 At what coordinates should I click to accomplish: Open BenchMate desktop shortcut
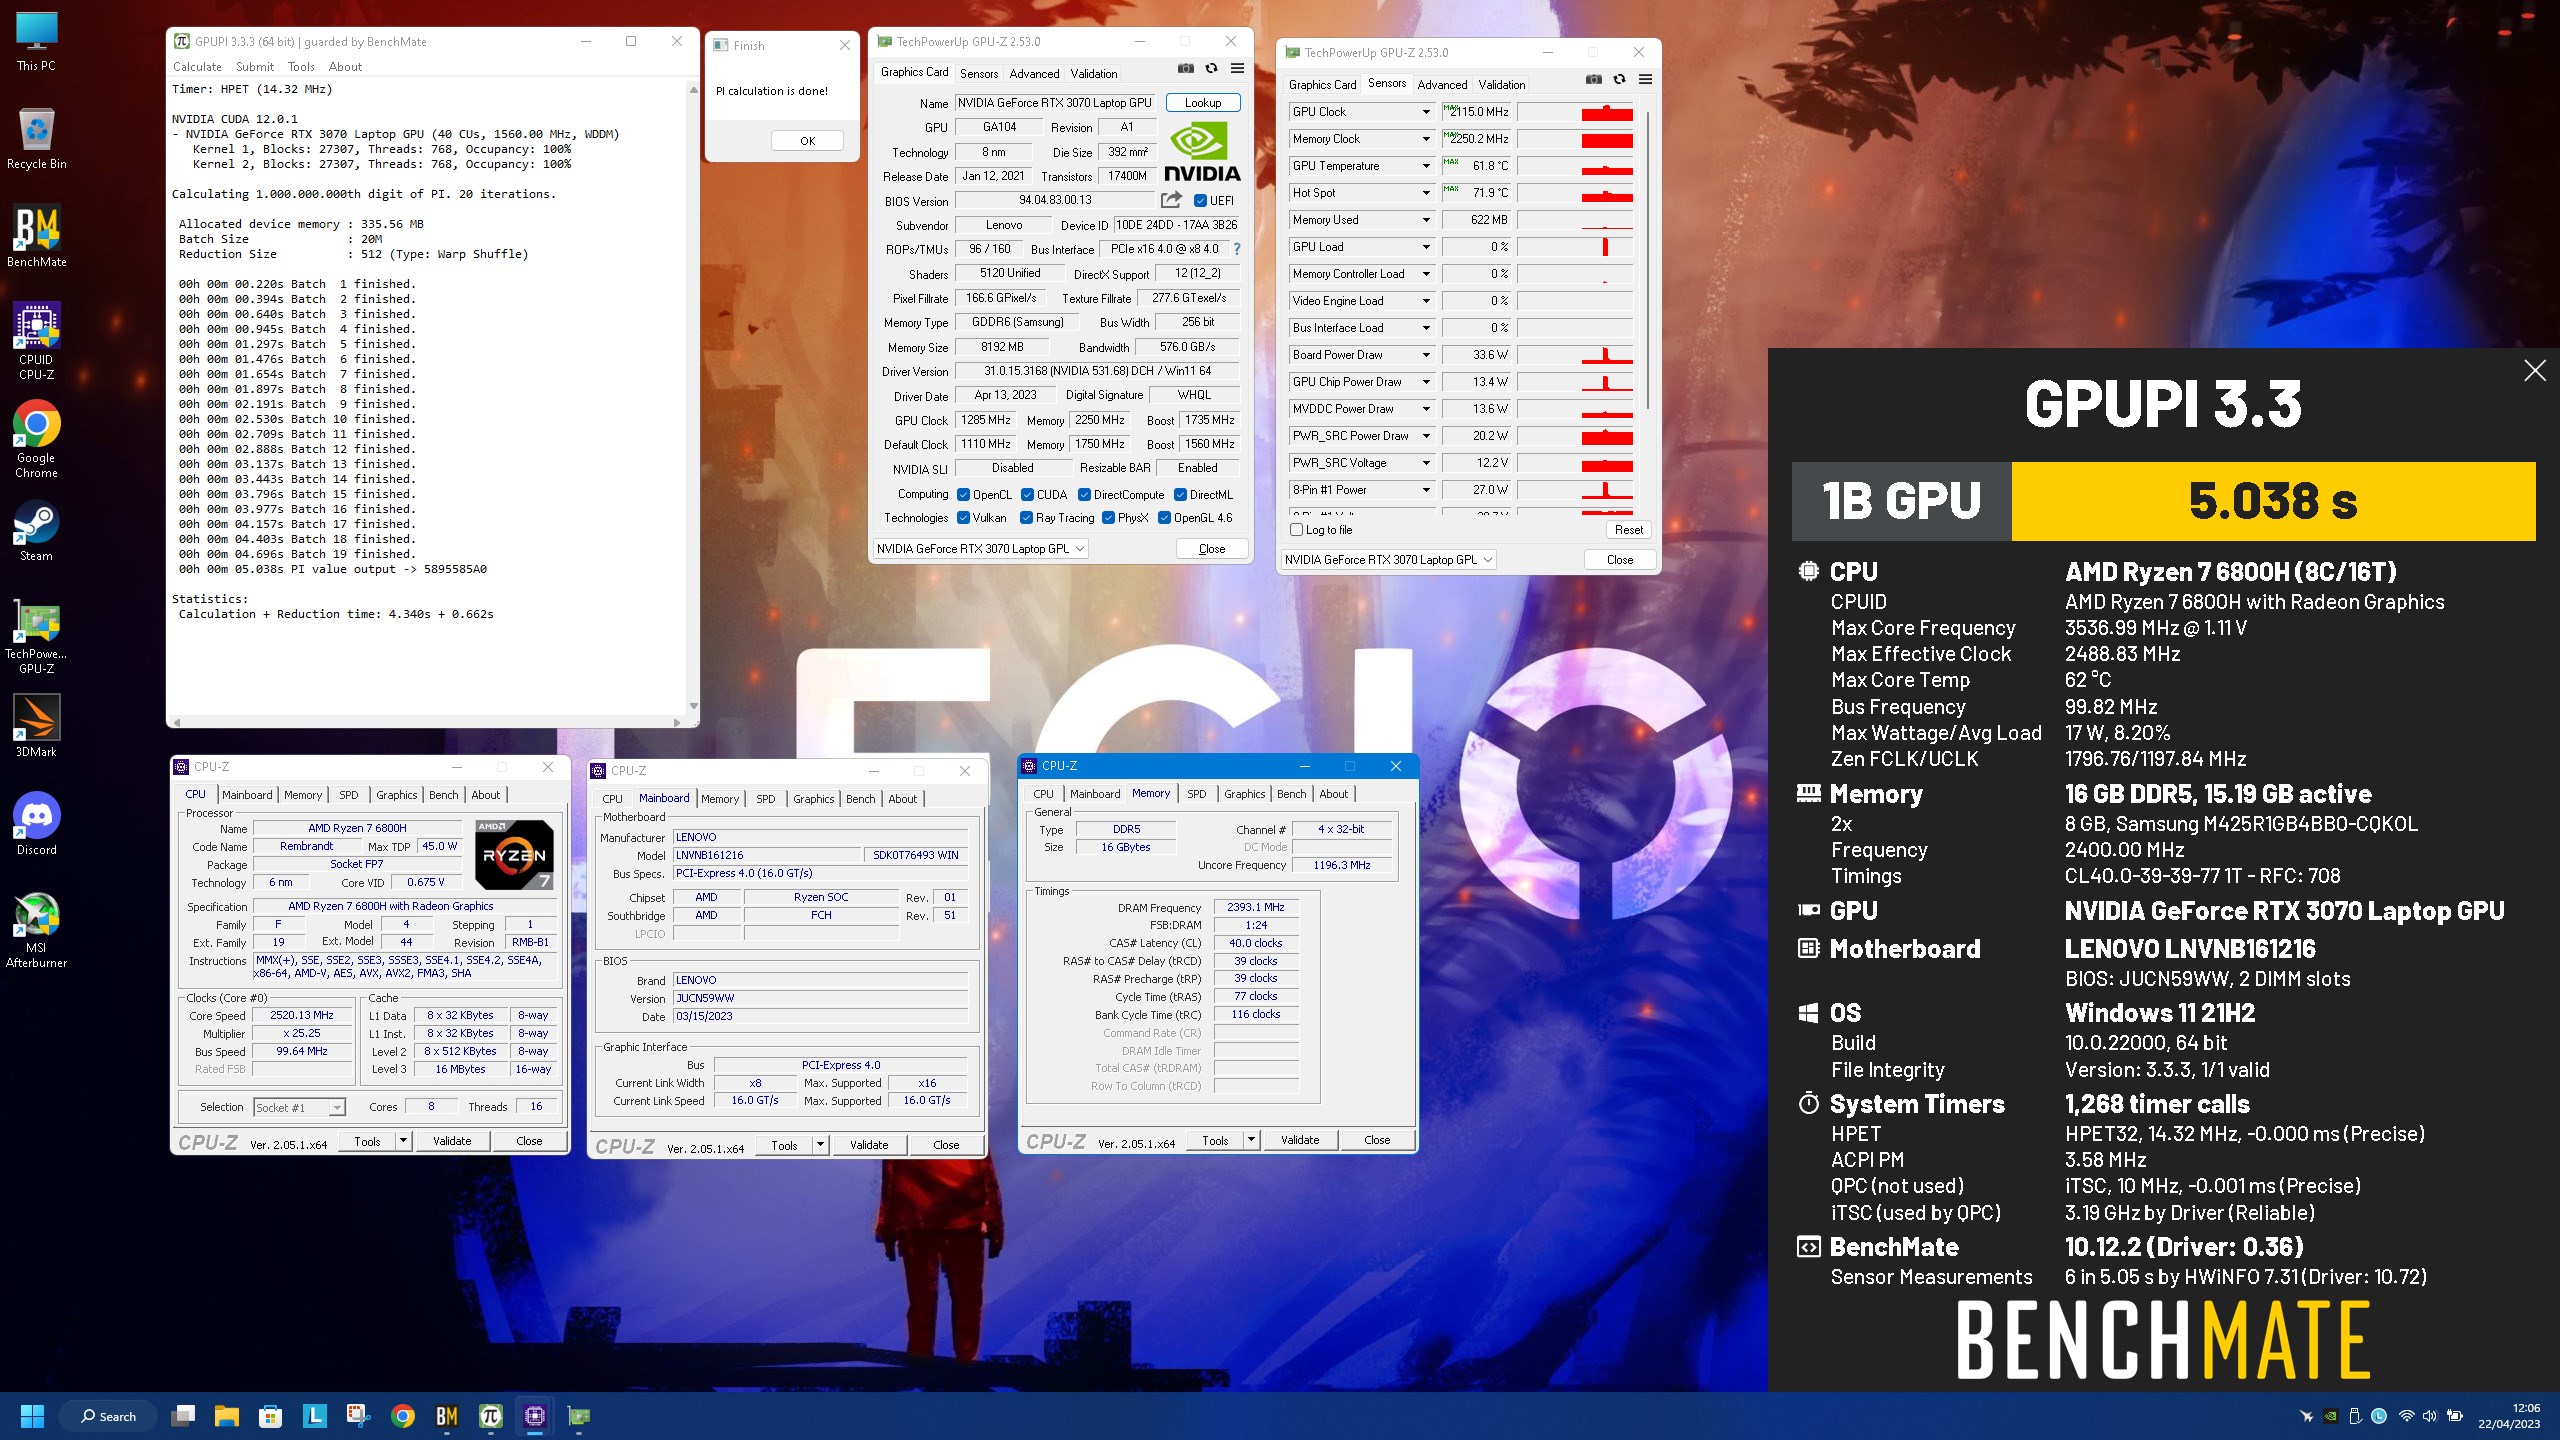pyautogui.click(x=37, y=236)
